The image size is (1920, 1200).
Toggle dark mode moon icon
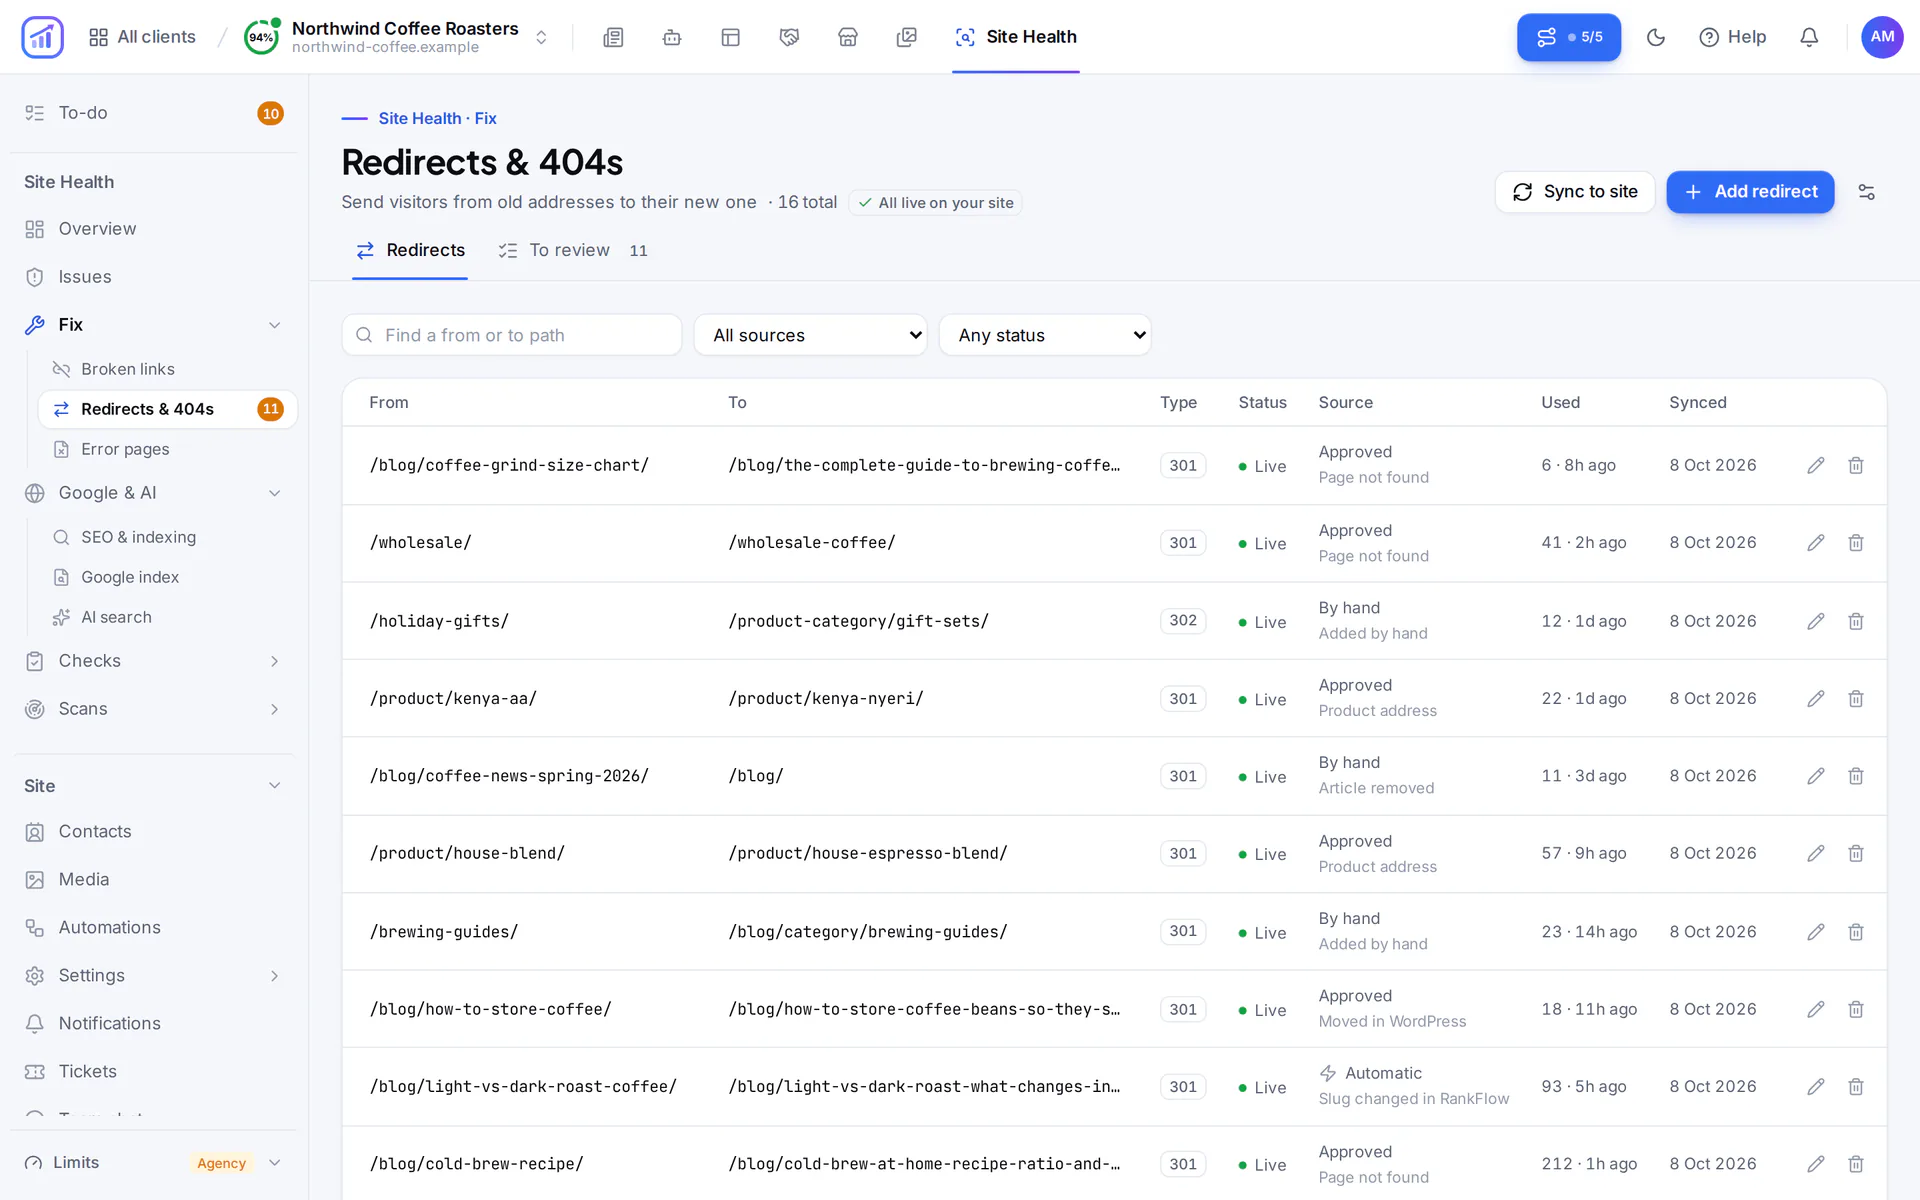1656,37
